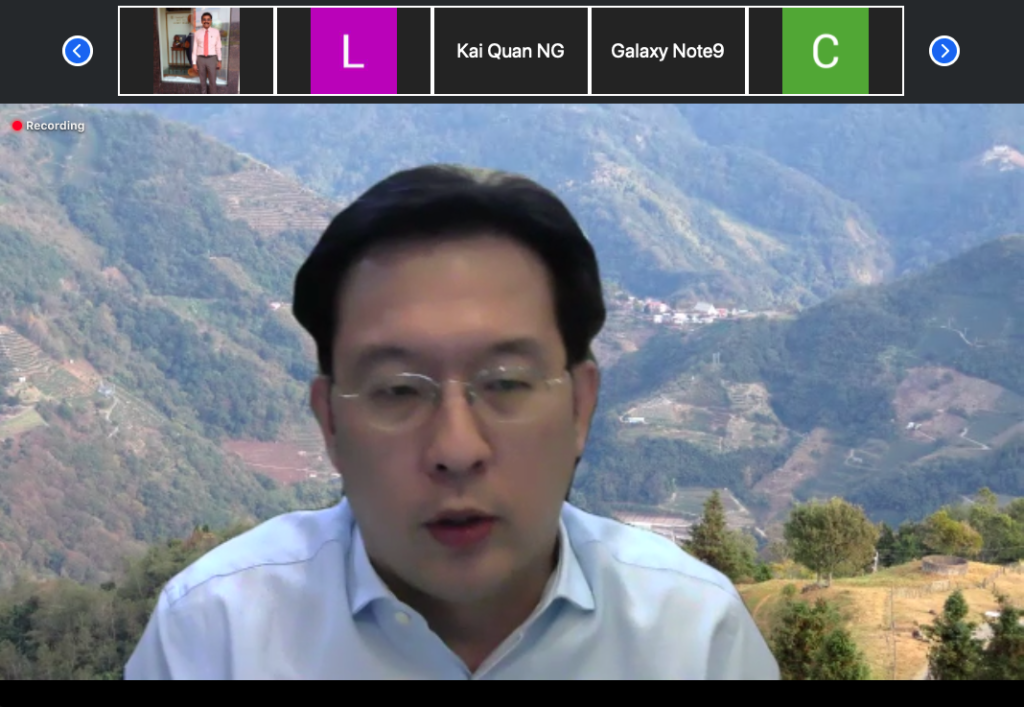Click the left arrow to show previous participants
The width and height of the screenshot is (1024, 707).
[x=78, y=51]
